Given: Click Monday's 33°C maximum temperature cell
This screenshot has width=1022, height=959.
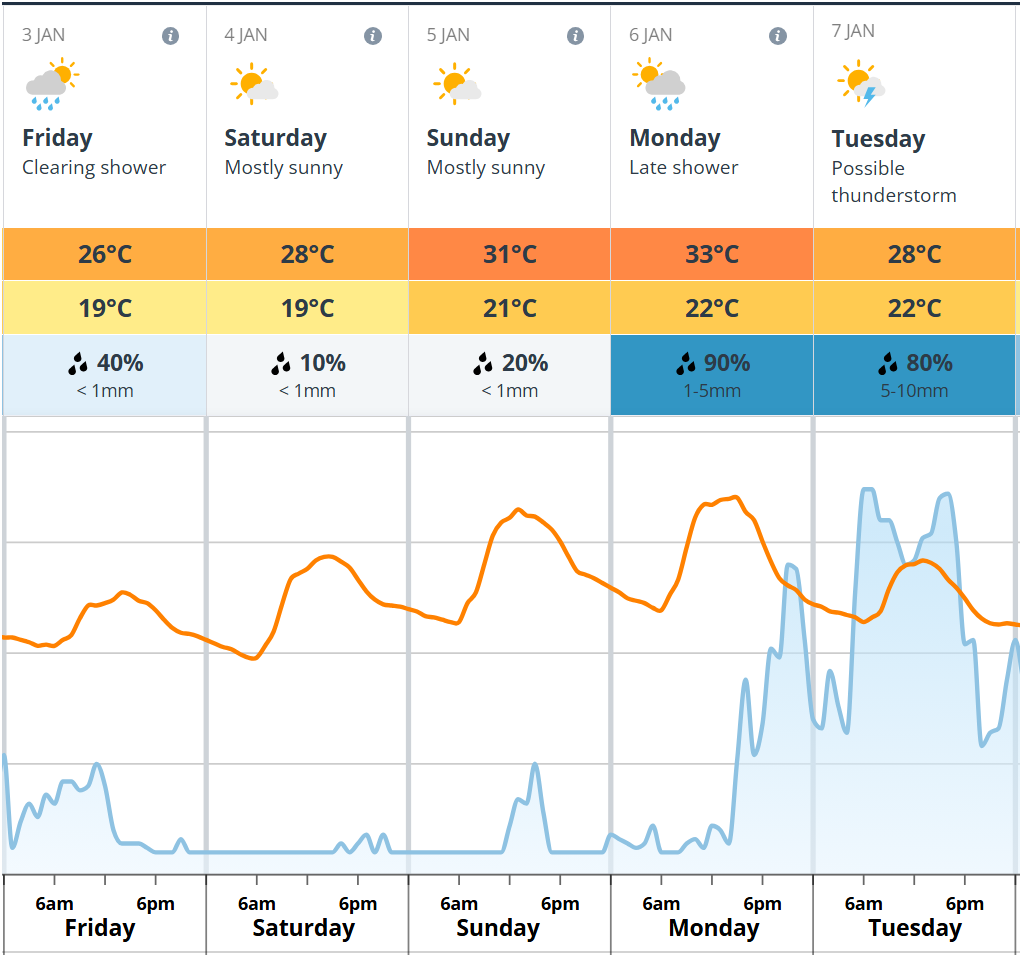Looking at the screenshot, I should tap(712, 254).
